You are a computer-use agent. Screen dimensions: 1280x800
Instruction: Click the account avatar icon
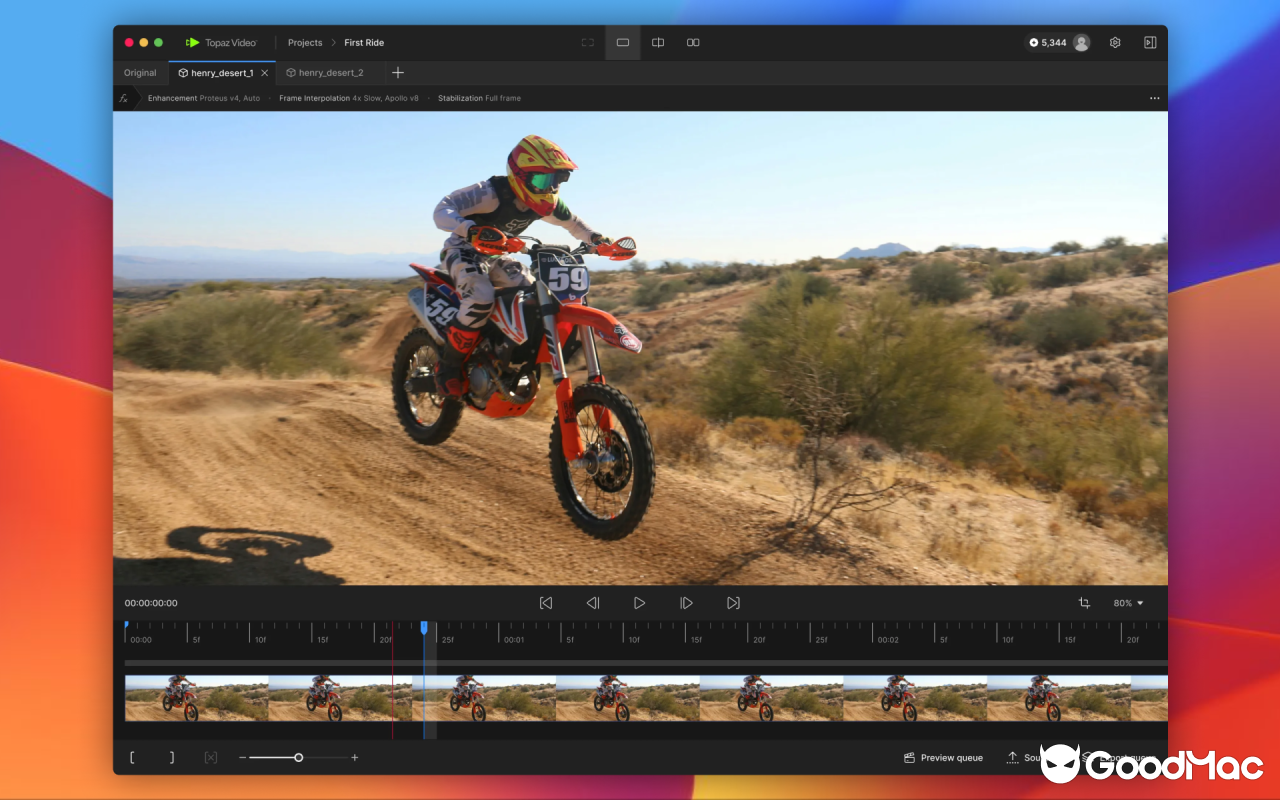[1081, 42]
